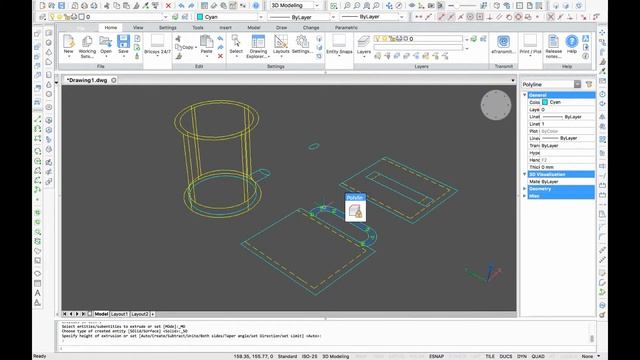Click the Standard text style in status bar
The width and height of the screenshot is (640, 360).
[287, 356]
